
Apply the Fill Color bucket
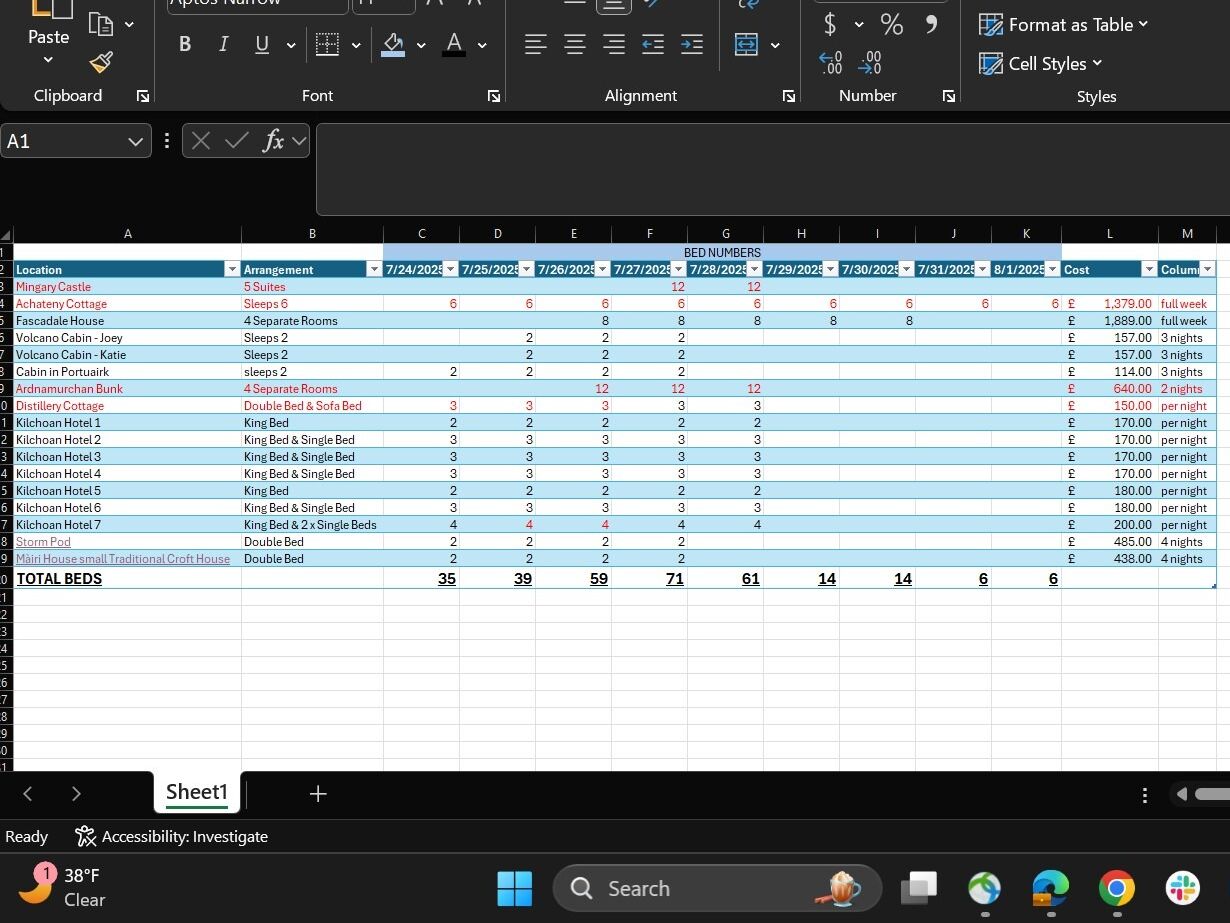click(x=393, y=44)
